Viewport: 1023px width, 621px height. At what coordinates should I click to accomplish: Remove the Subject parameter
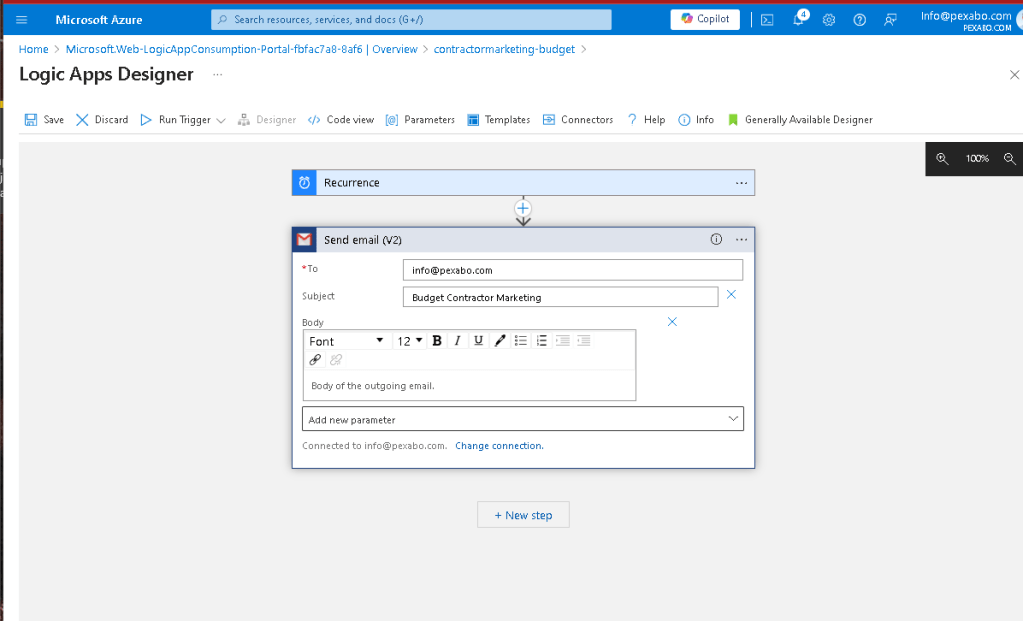click(x=731, y=295)
